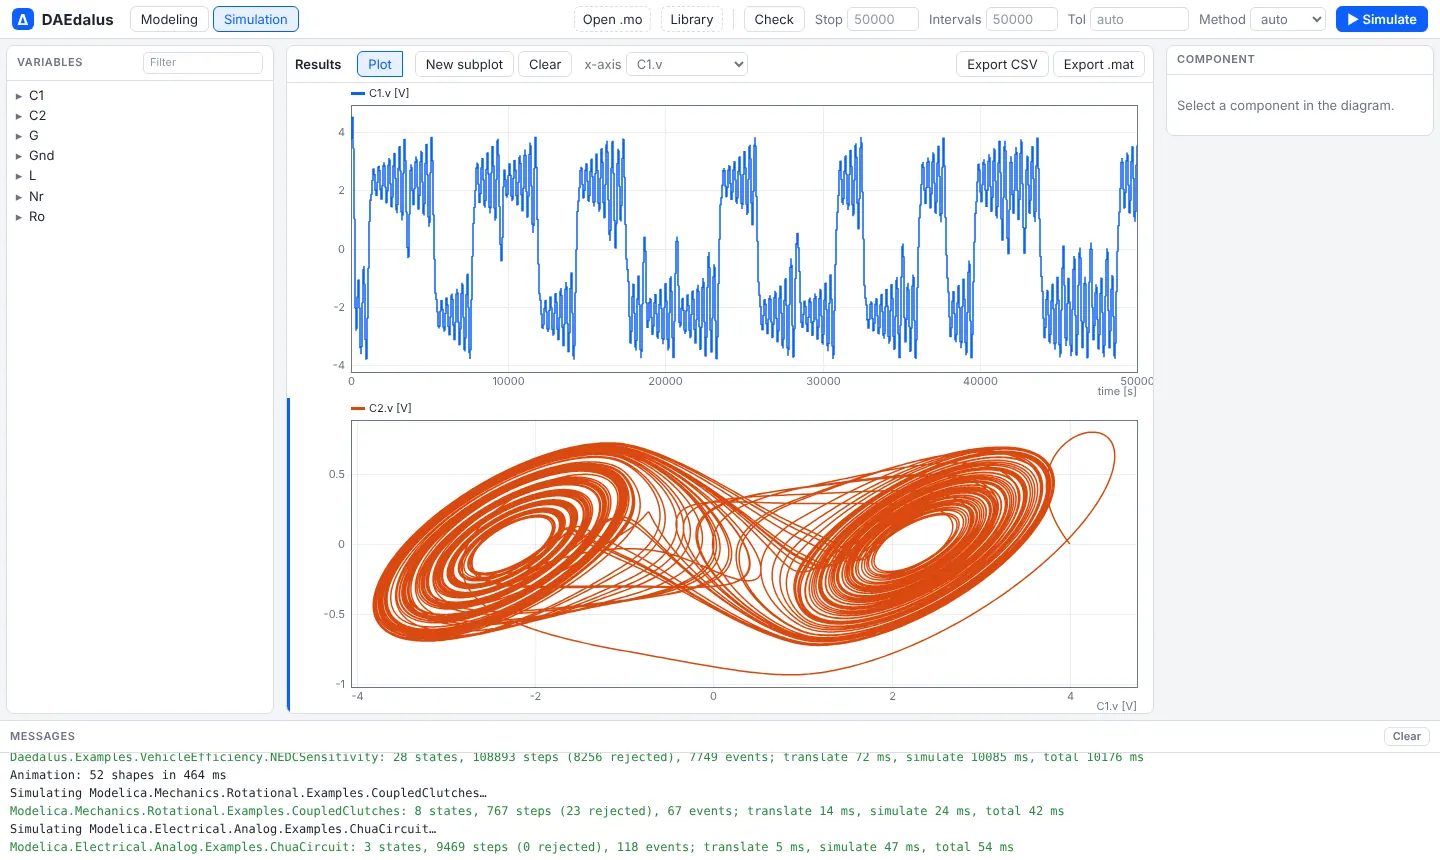Expand the G variable node
Viewport: 1440px width, 860px height.
(19, 136)
